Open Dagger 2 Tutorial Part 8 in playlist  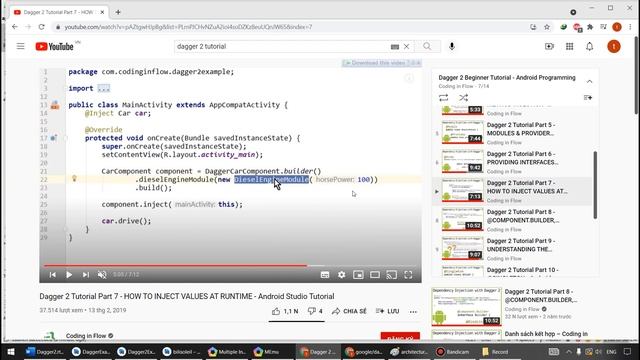click(x=512, y=220)
